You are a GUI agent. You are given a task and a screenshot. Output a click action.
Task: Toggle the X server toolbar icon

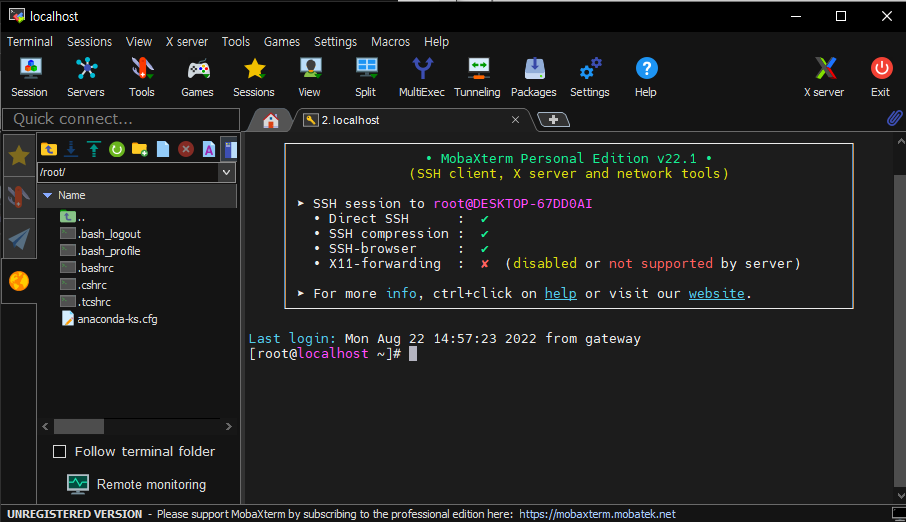point(825,77)
